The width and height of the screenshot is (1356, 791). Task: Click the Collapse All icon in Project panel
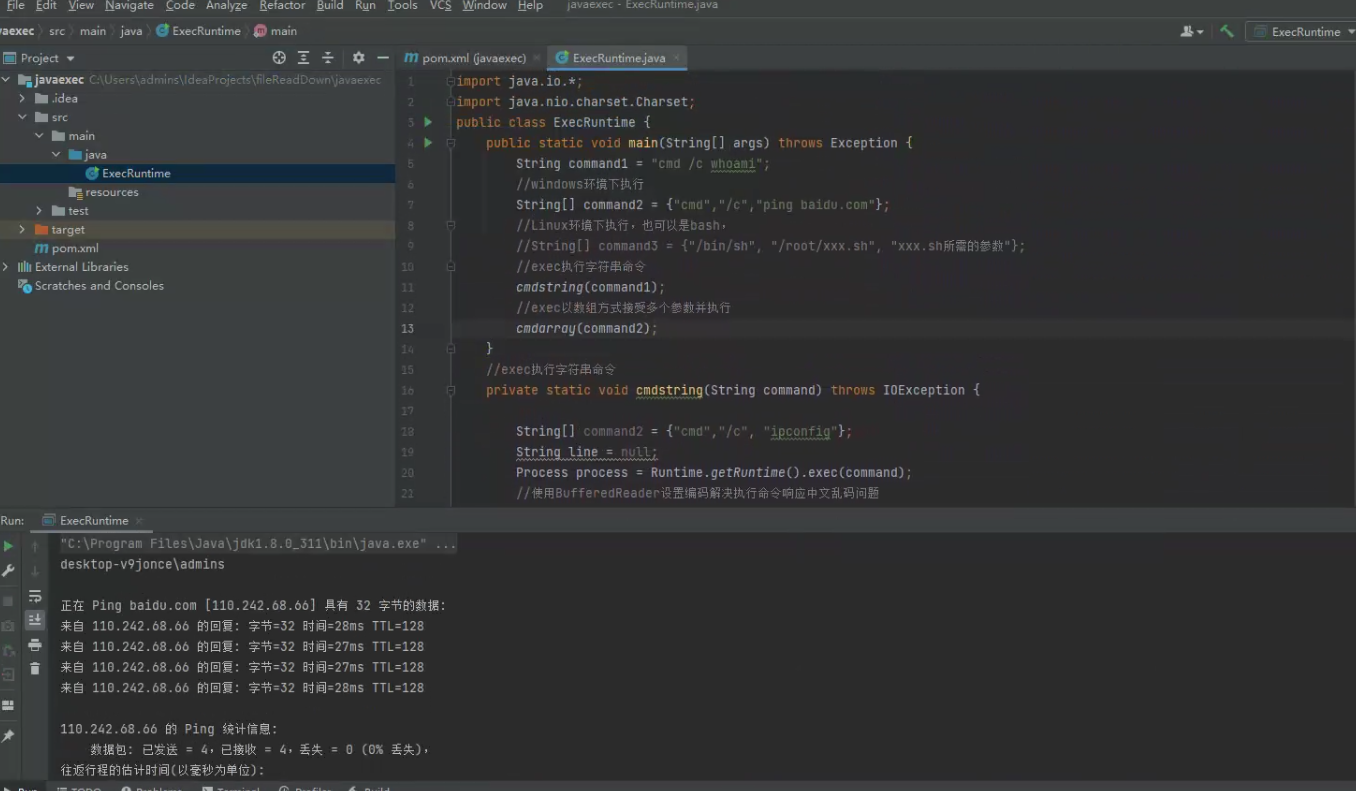click(x=327, y=58)
